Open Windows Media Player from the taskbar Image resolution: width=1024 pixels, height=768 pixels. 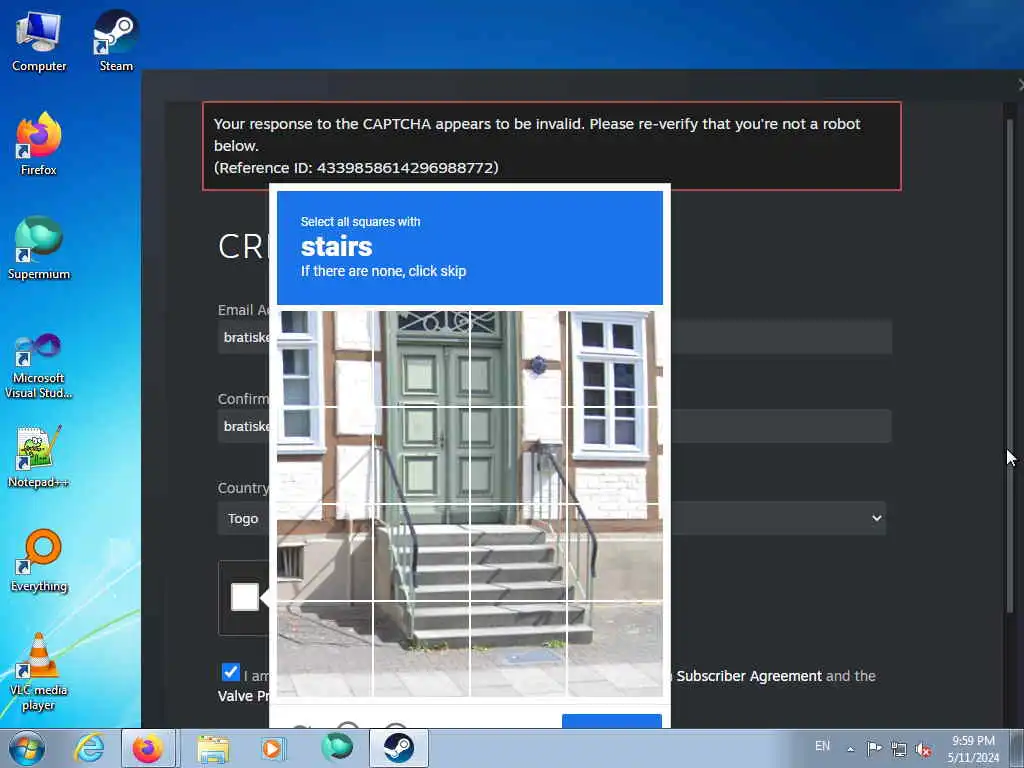point(272,748)
